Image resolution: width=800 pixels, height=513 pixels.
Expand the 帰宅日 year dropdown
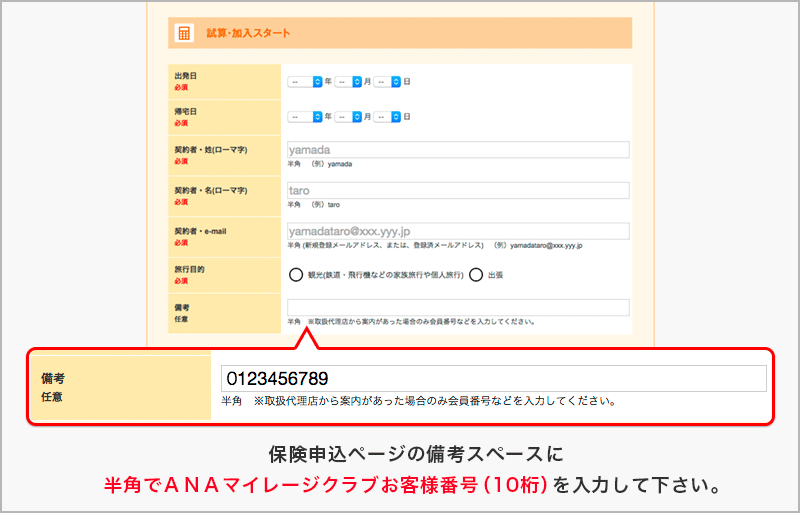click(x=305, y=117)
